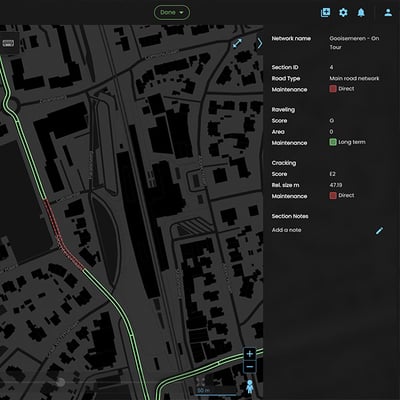Click the 'Long term' maintenance text
This screenshot has width=400, height=400.
pyautogui.click(x=352, y=142)
